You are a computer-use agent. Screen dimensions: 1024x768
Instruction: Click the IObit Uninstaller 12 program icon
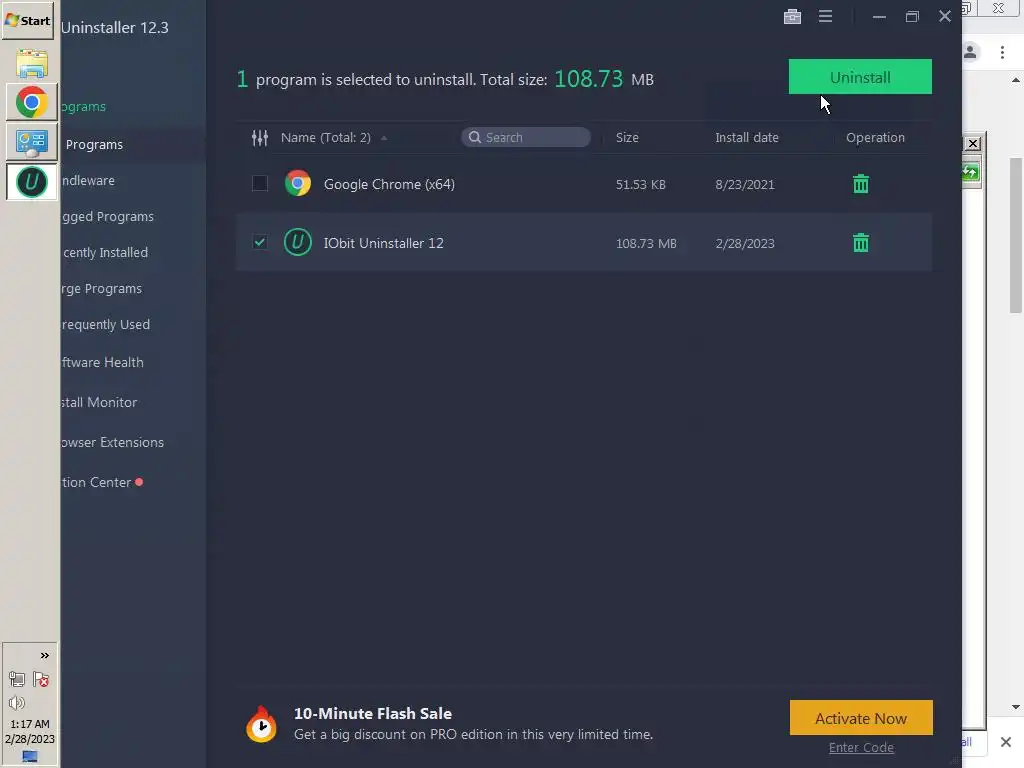[298, 242]
